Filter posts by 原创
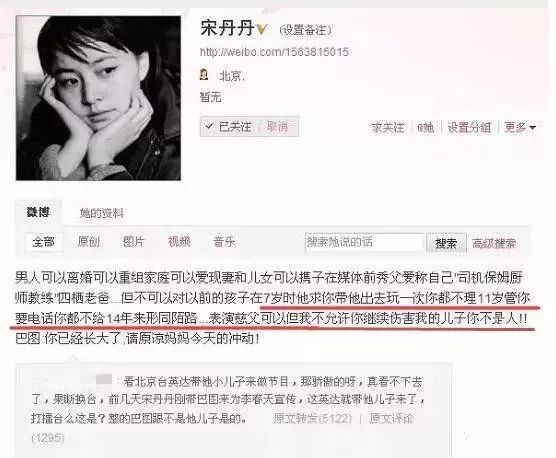Screen dimensions: 556x458 tap(89, 242)
